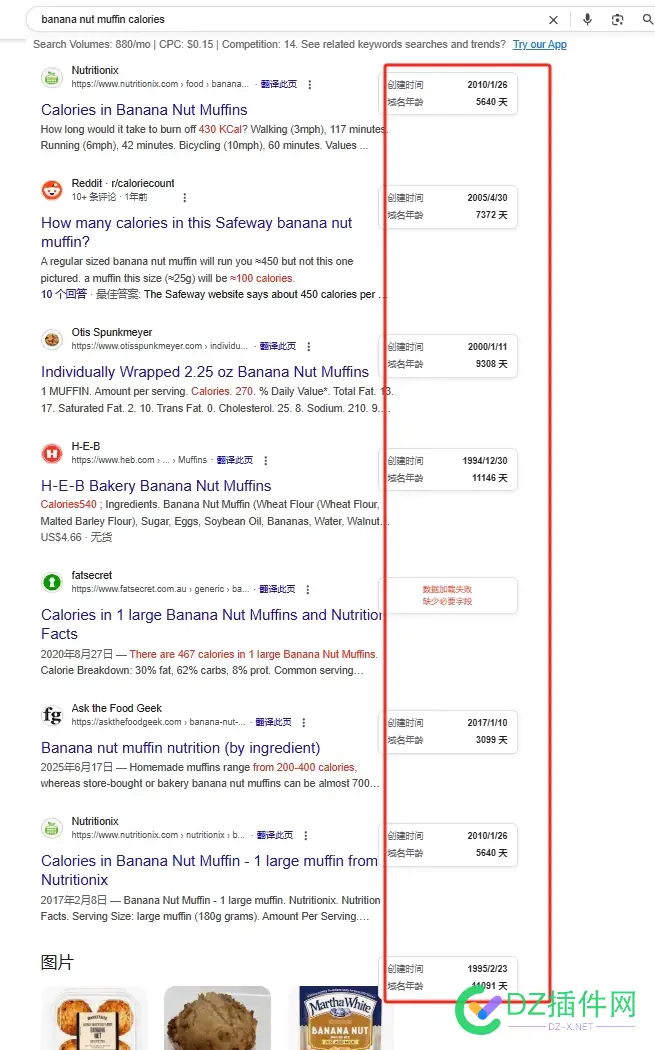Click the Nutritionix favicon on first result
655x1050 pixels.
[x=52, y=77]
